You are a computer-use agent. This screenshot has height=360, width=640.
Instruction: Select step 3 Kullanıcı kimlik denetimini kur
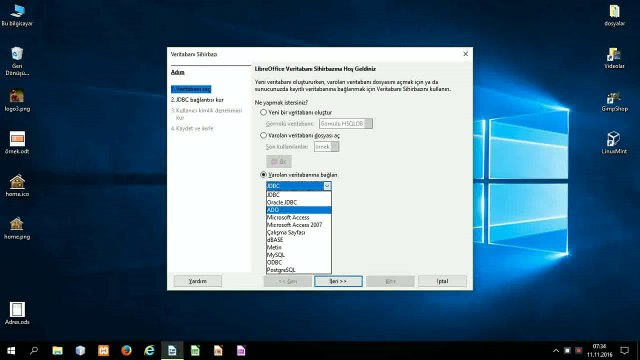tap(207, 114)
